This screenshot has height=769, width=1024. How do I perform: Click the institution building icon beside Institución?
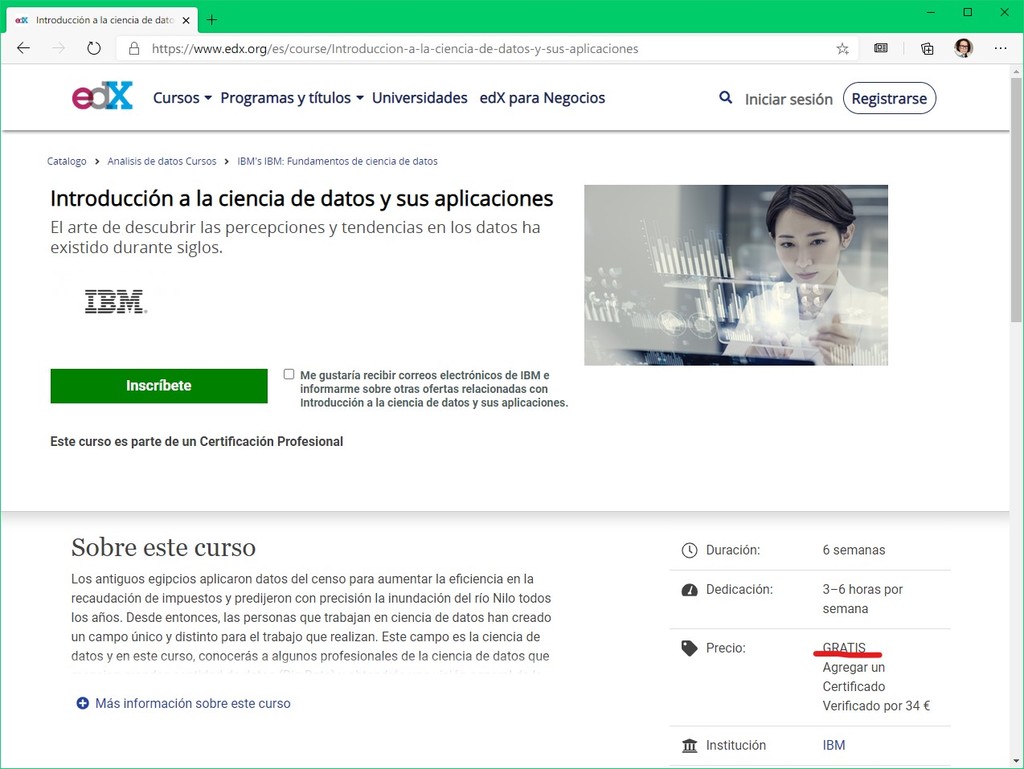tap(689, 744)
